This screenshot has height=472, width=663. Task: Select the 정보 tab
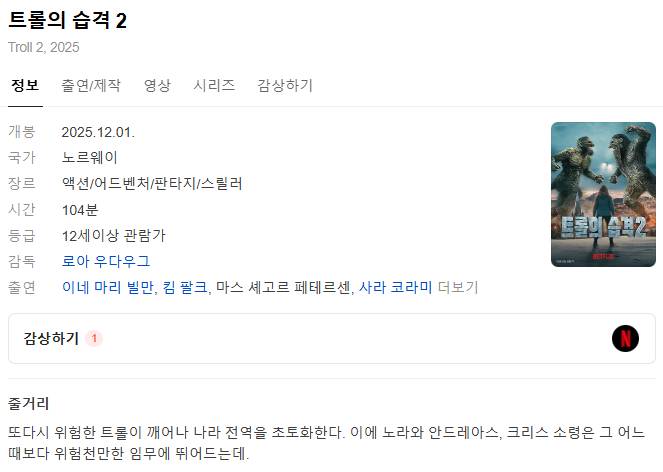point(25,85)
